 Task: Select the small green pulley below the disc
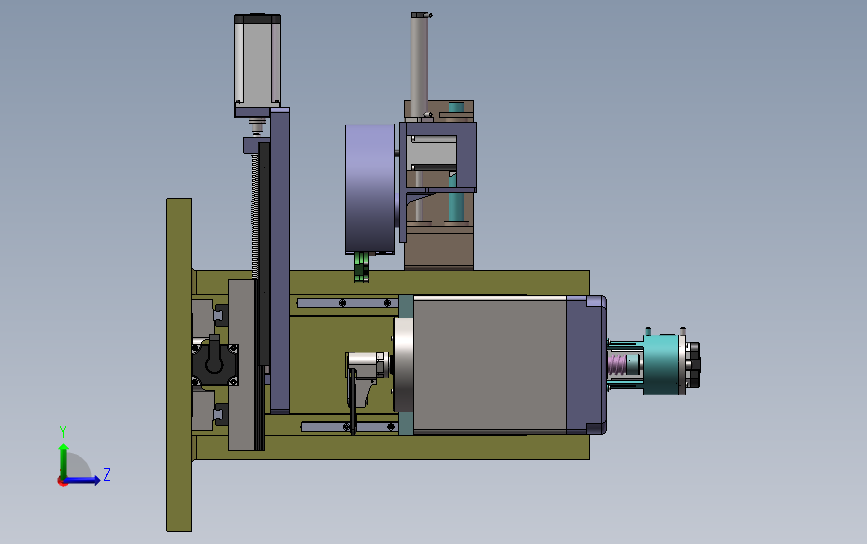pos(362,267)
